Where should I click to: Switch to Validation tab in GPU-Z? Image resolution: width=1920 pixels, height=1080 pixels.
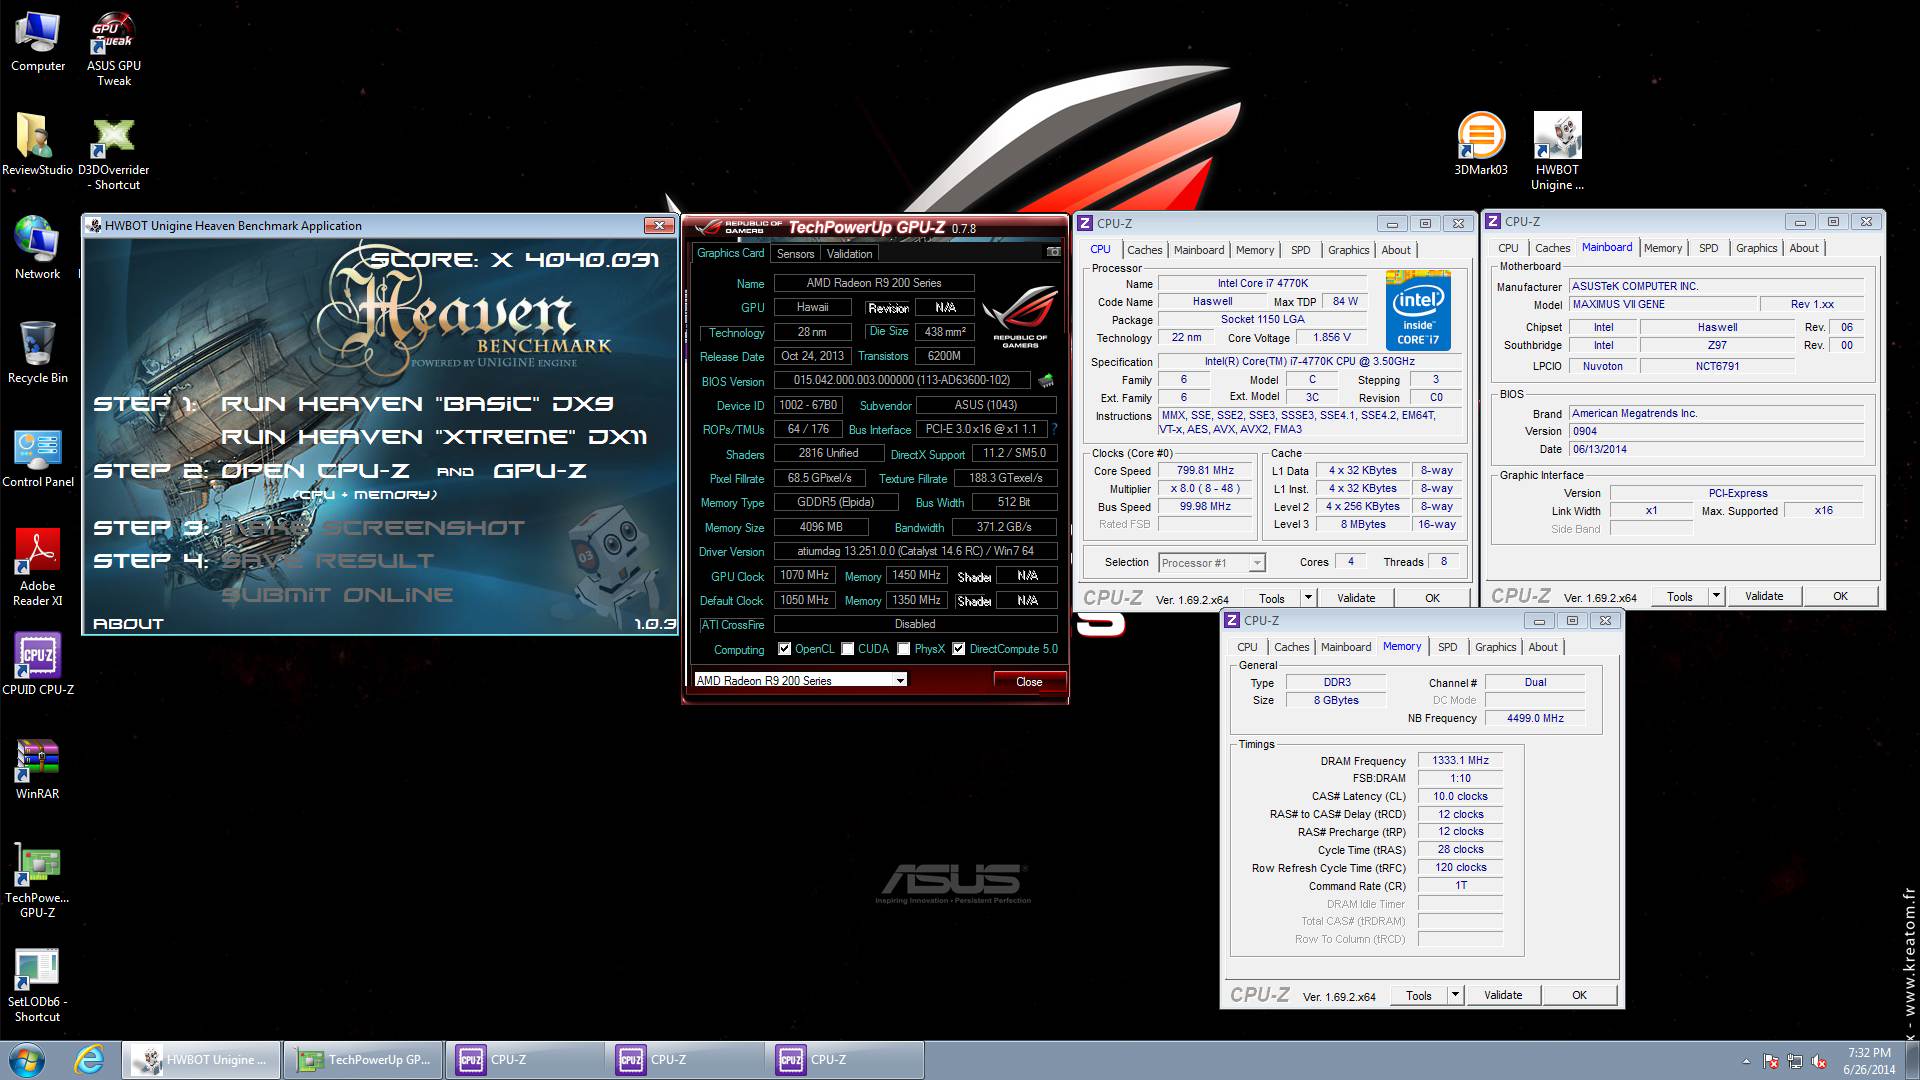(850, 254)
